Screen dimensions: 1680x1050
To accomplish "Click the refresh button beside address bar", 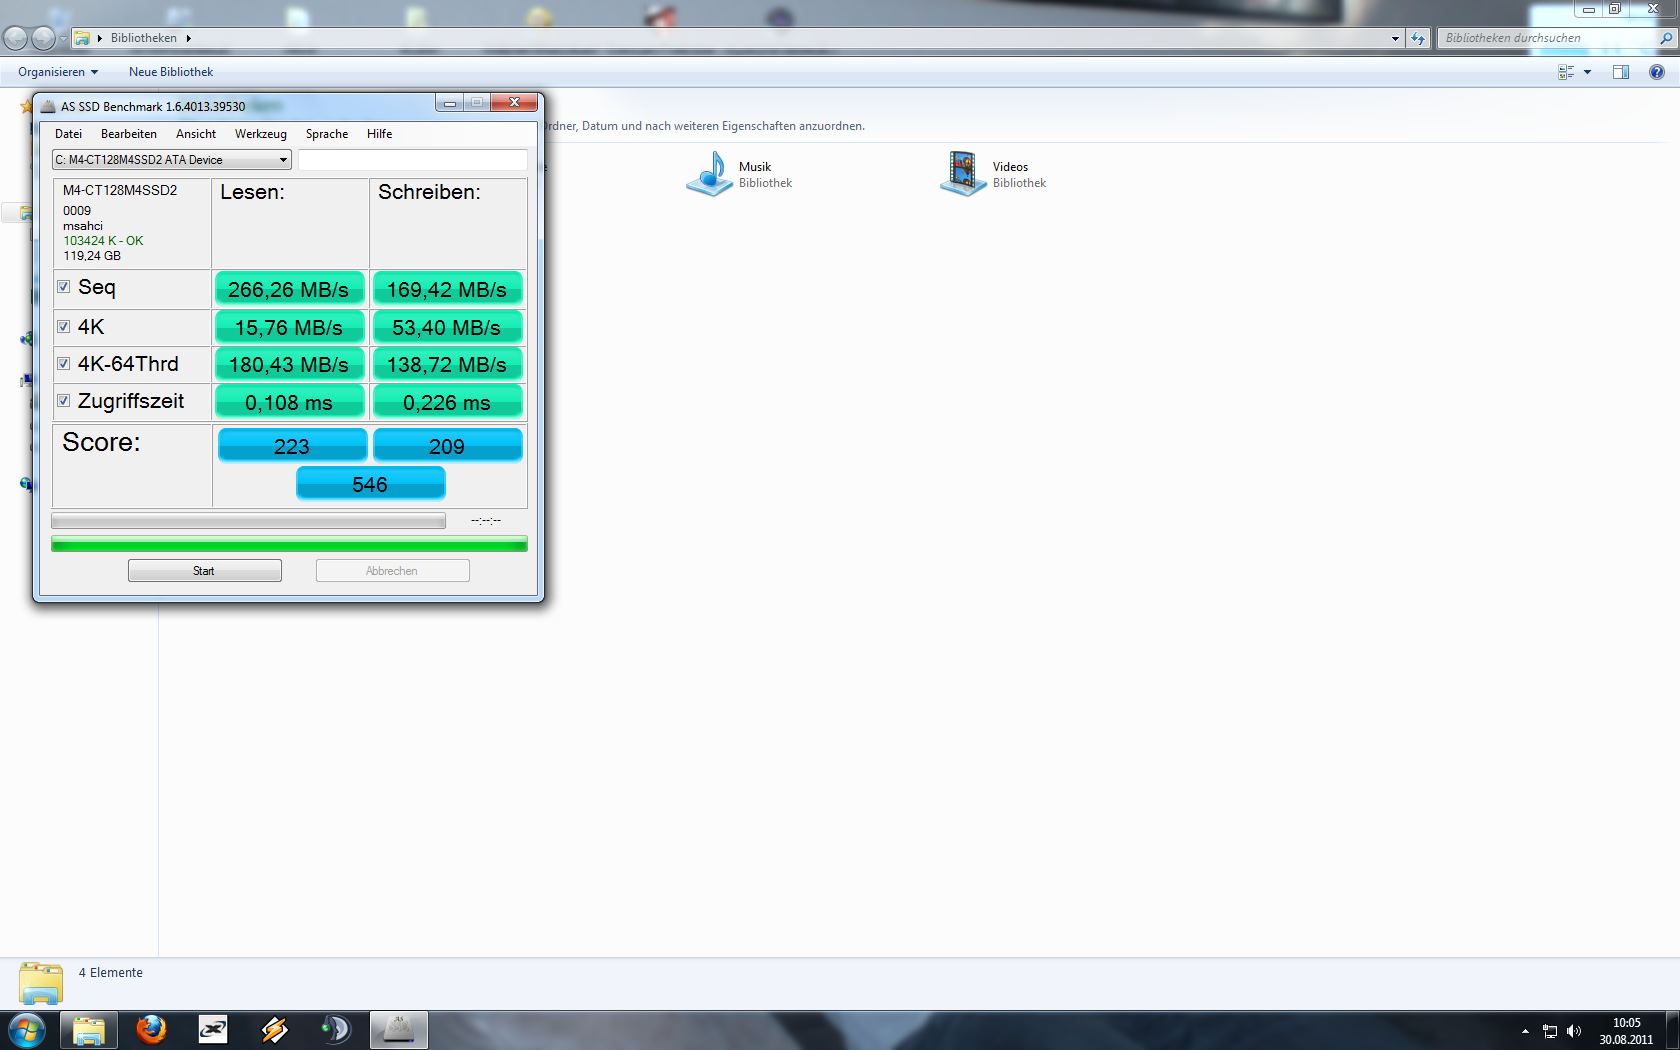I will pos(1418,38).
